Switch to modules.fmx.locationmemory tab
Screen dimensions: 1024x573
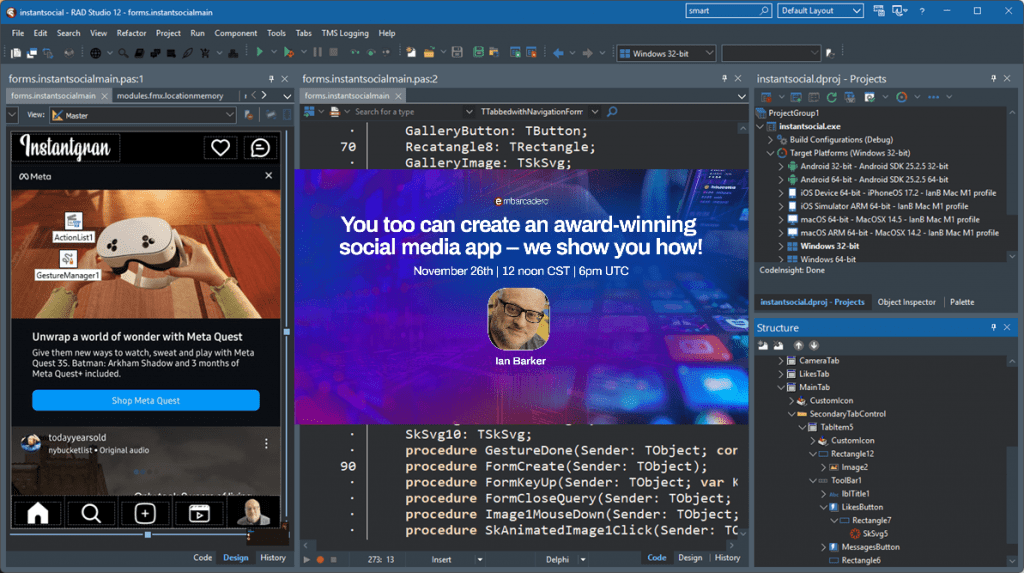pyautogui.click(x=170, y=95)
